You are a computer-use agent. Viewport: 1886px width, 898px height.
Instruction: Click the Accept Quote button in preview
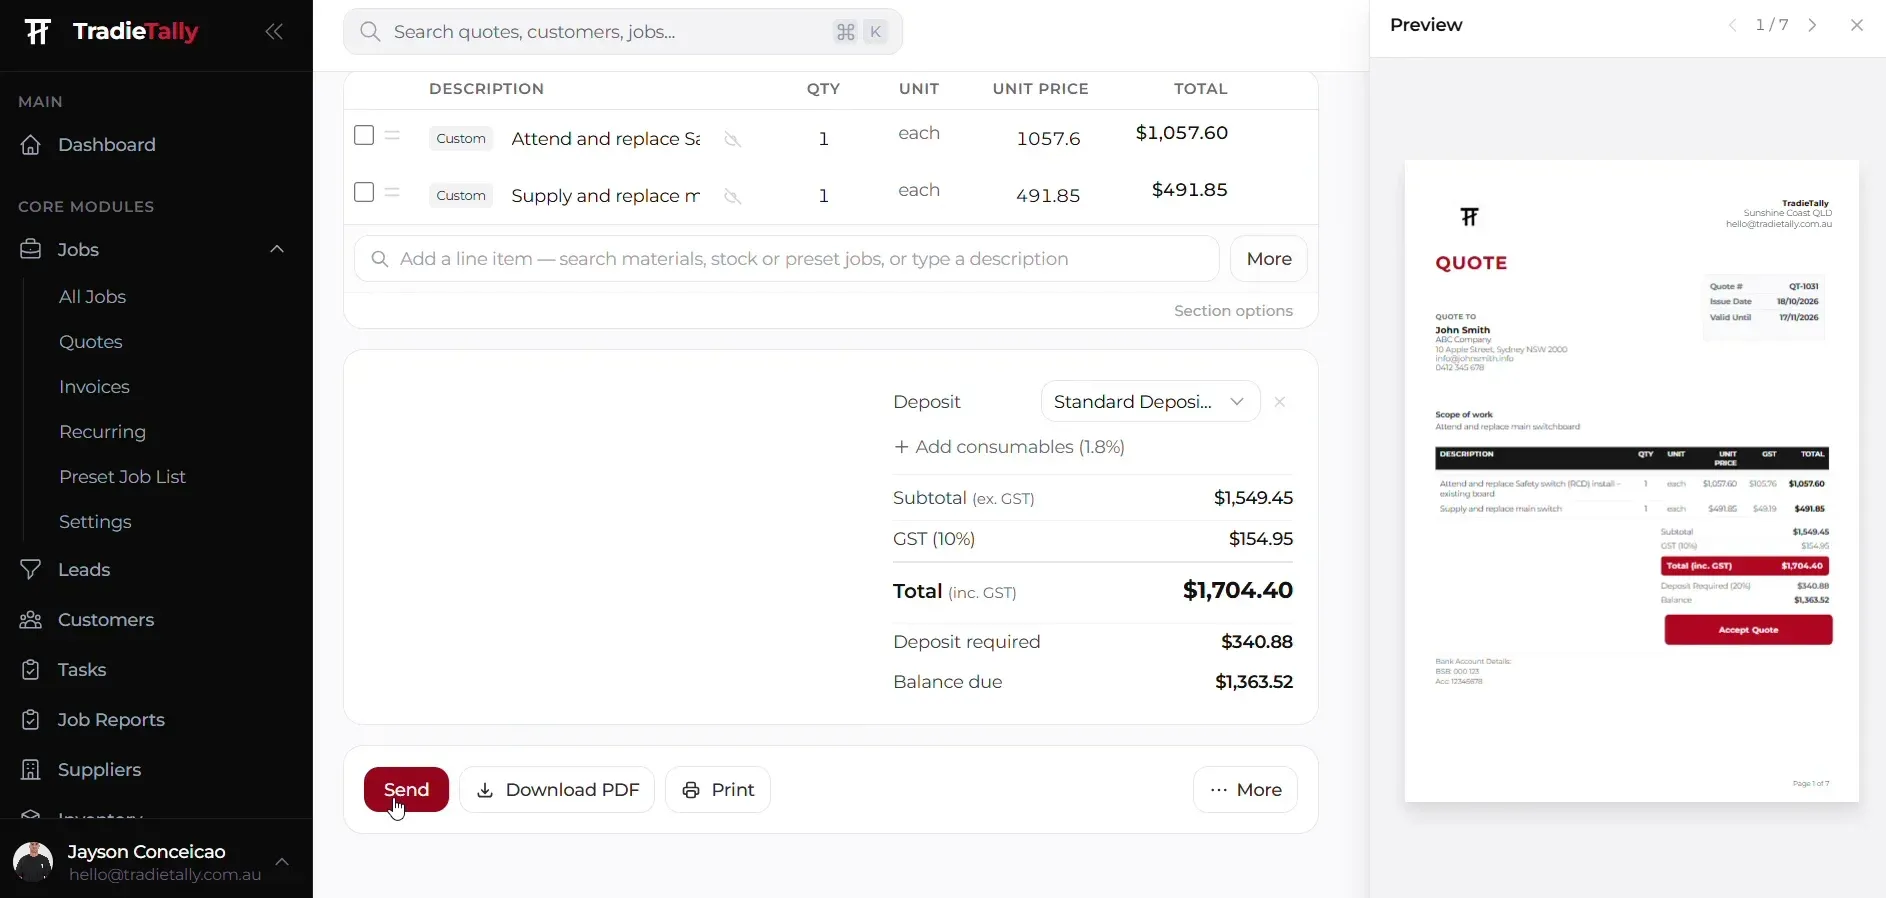(x=1748, y=630)
